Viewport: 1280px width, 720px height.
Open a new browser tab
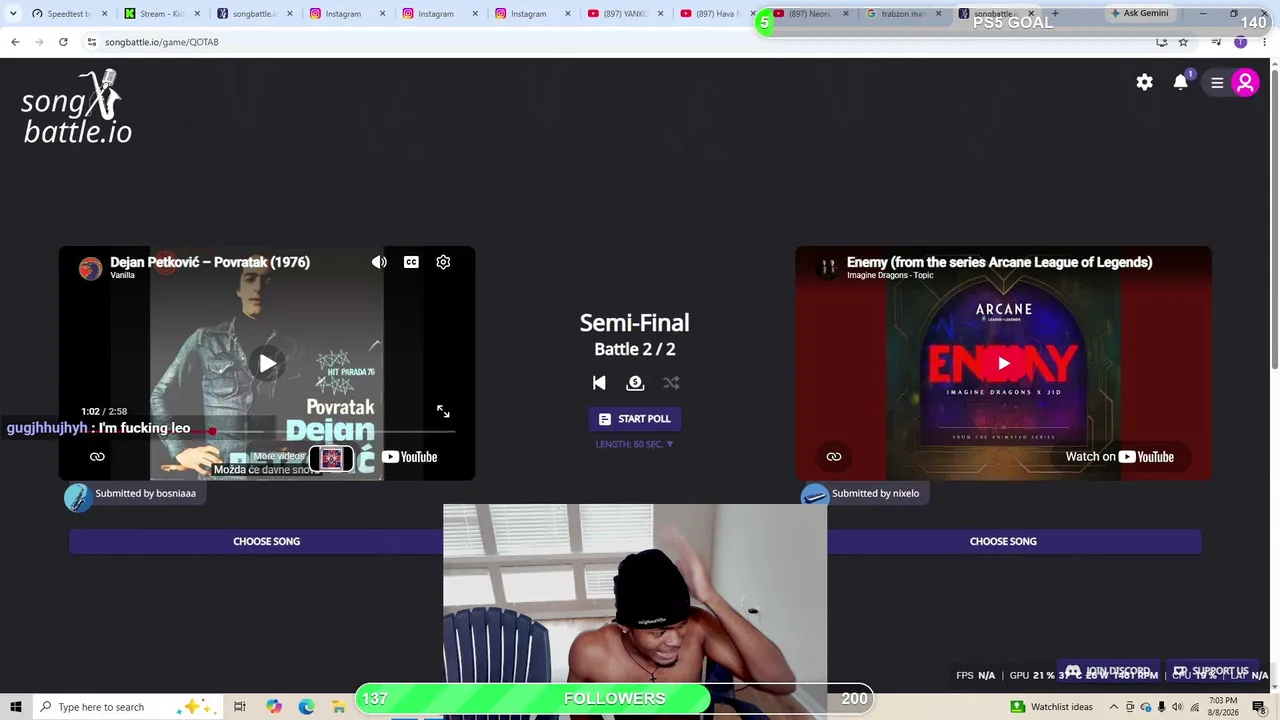(x=1055, y=13)
